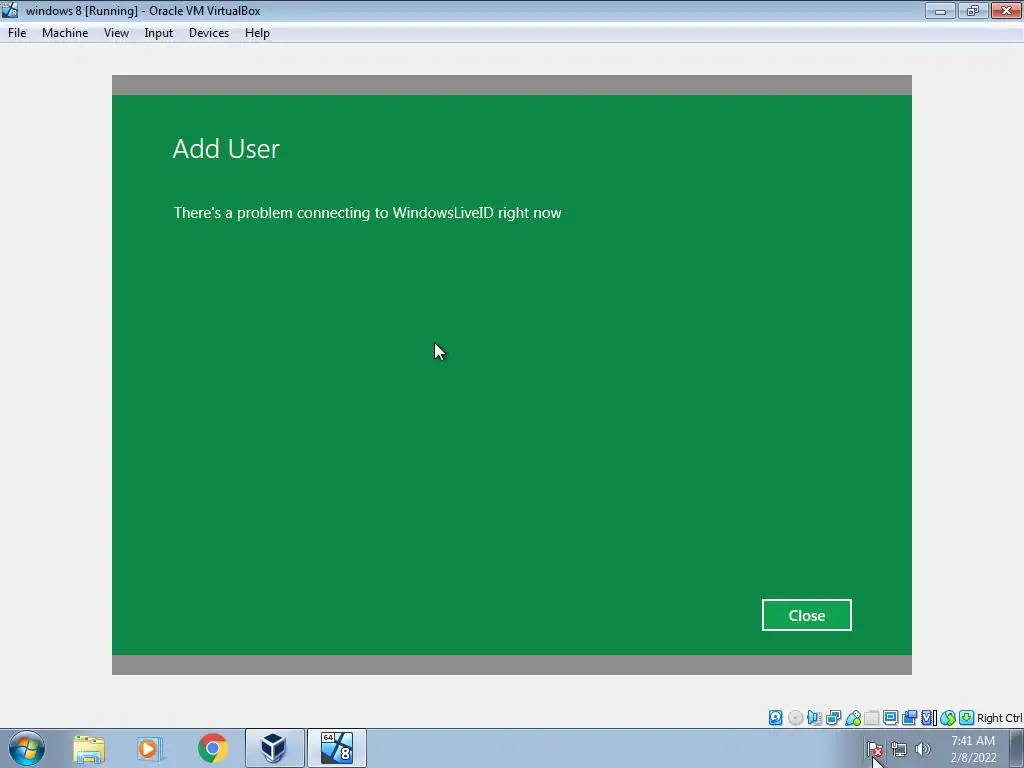Click the hard disk activity status icon
This screenshot has height=768, width=1024.
tap(775, 718)
